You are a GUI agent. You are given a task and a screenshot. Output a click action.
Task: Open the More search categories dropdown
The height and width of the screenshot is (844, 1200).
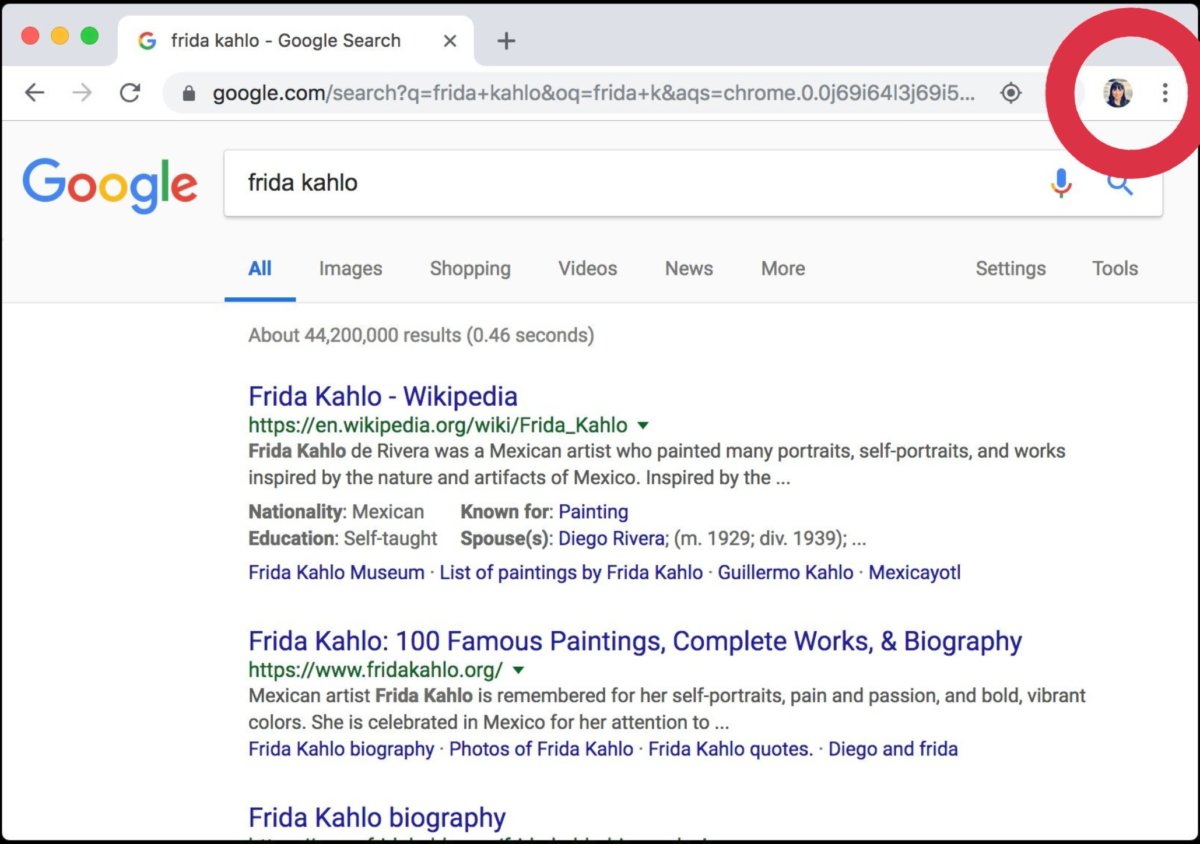[x=782, y=268]
